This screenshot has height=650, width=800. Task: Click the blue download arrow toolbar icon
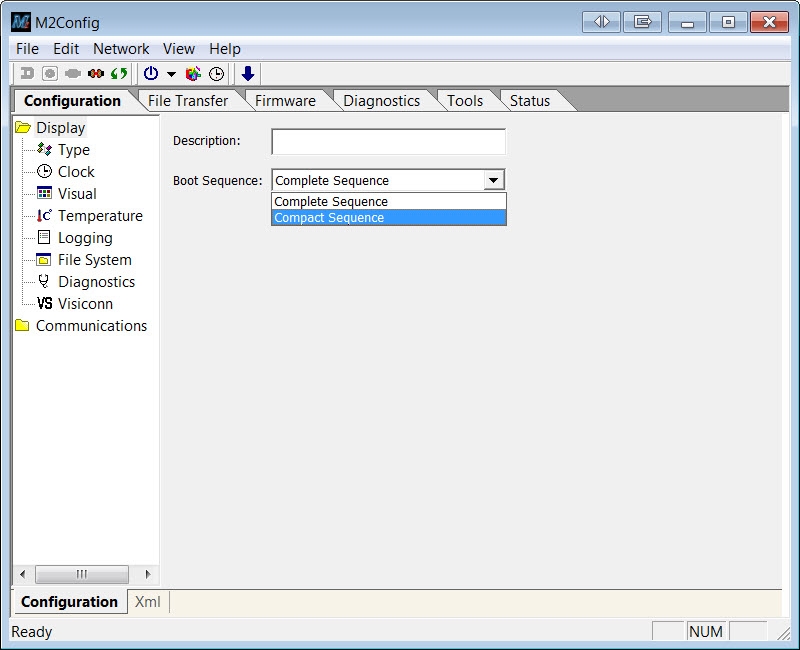click(248, 74)
